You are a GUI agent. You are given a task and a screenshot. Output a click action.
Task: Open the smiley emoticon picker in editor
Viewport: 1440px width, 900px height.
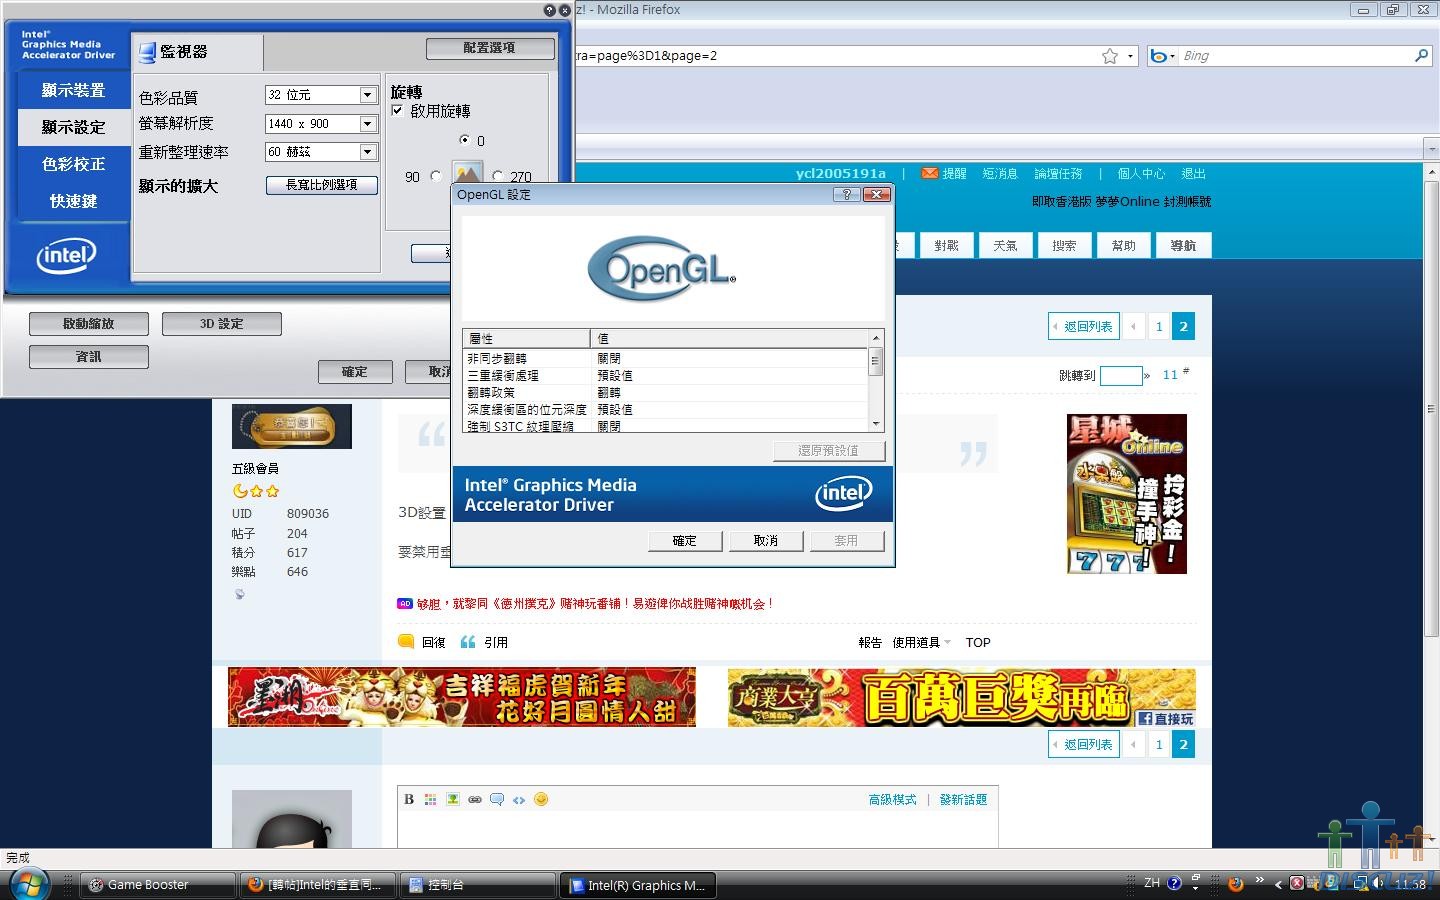(x=541, y=799)
